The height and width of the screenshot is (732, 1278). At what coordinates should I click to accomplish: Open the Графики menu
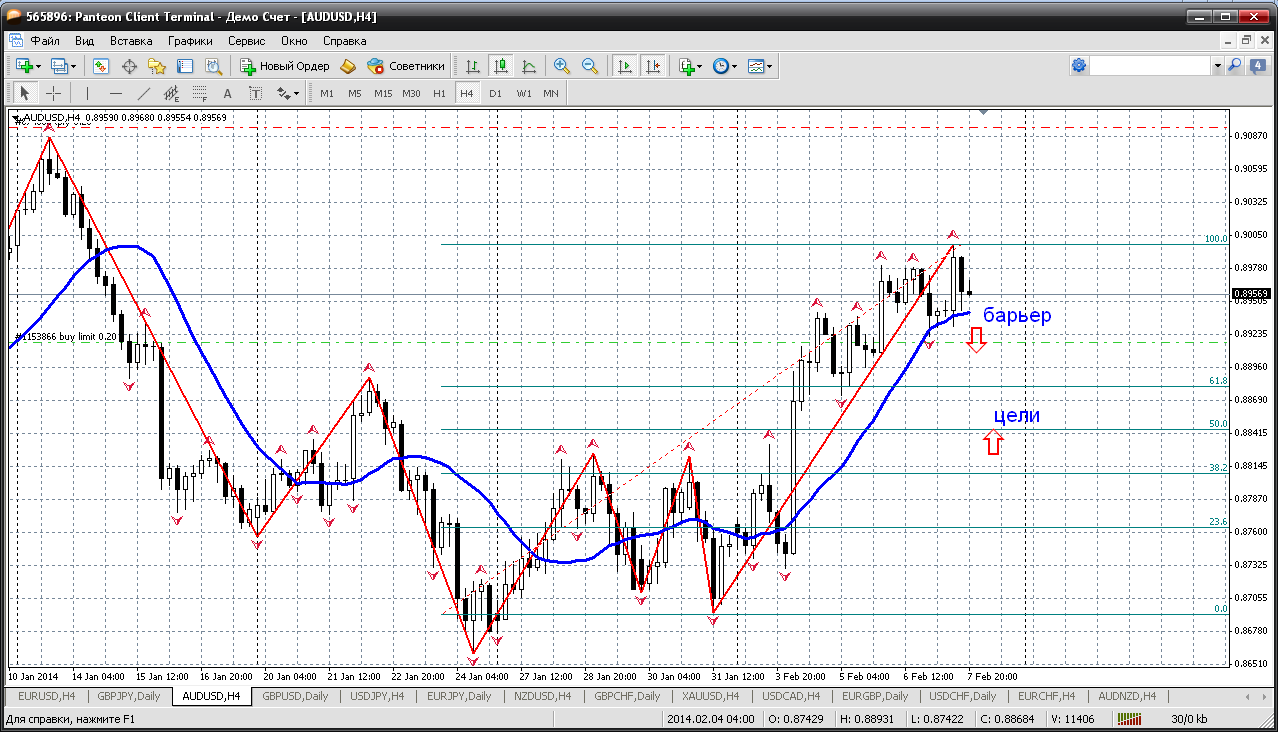190,41
